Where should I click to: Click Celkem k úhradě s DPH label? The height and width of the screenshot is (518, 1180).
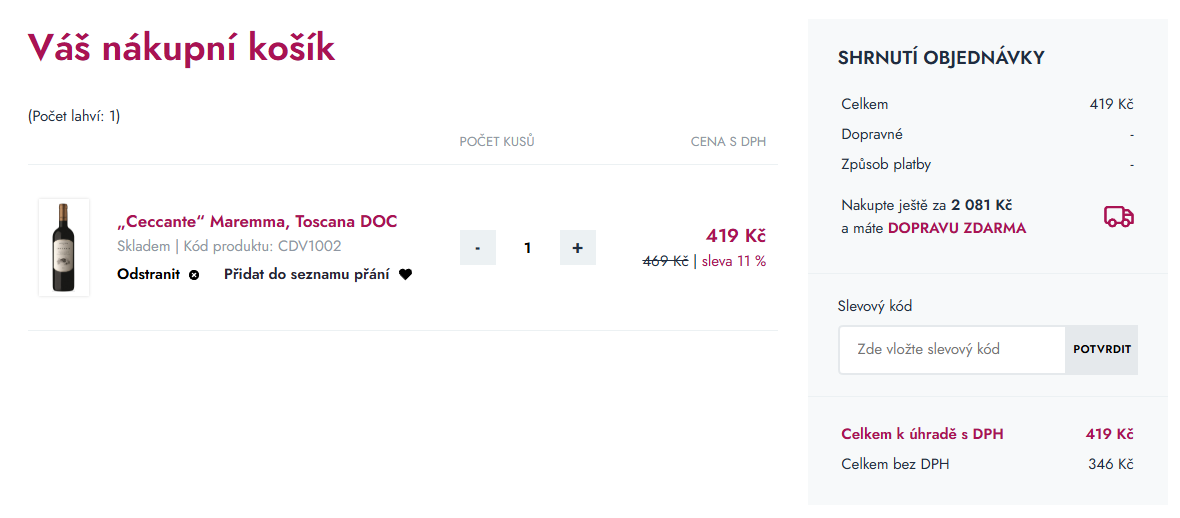pyautogui.click(x=922, y=434)
